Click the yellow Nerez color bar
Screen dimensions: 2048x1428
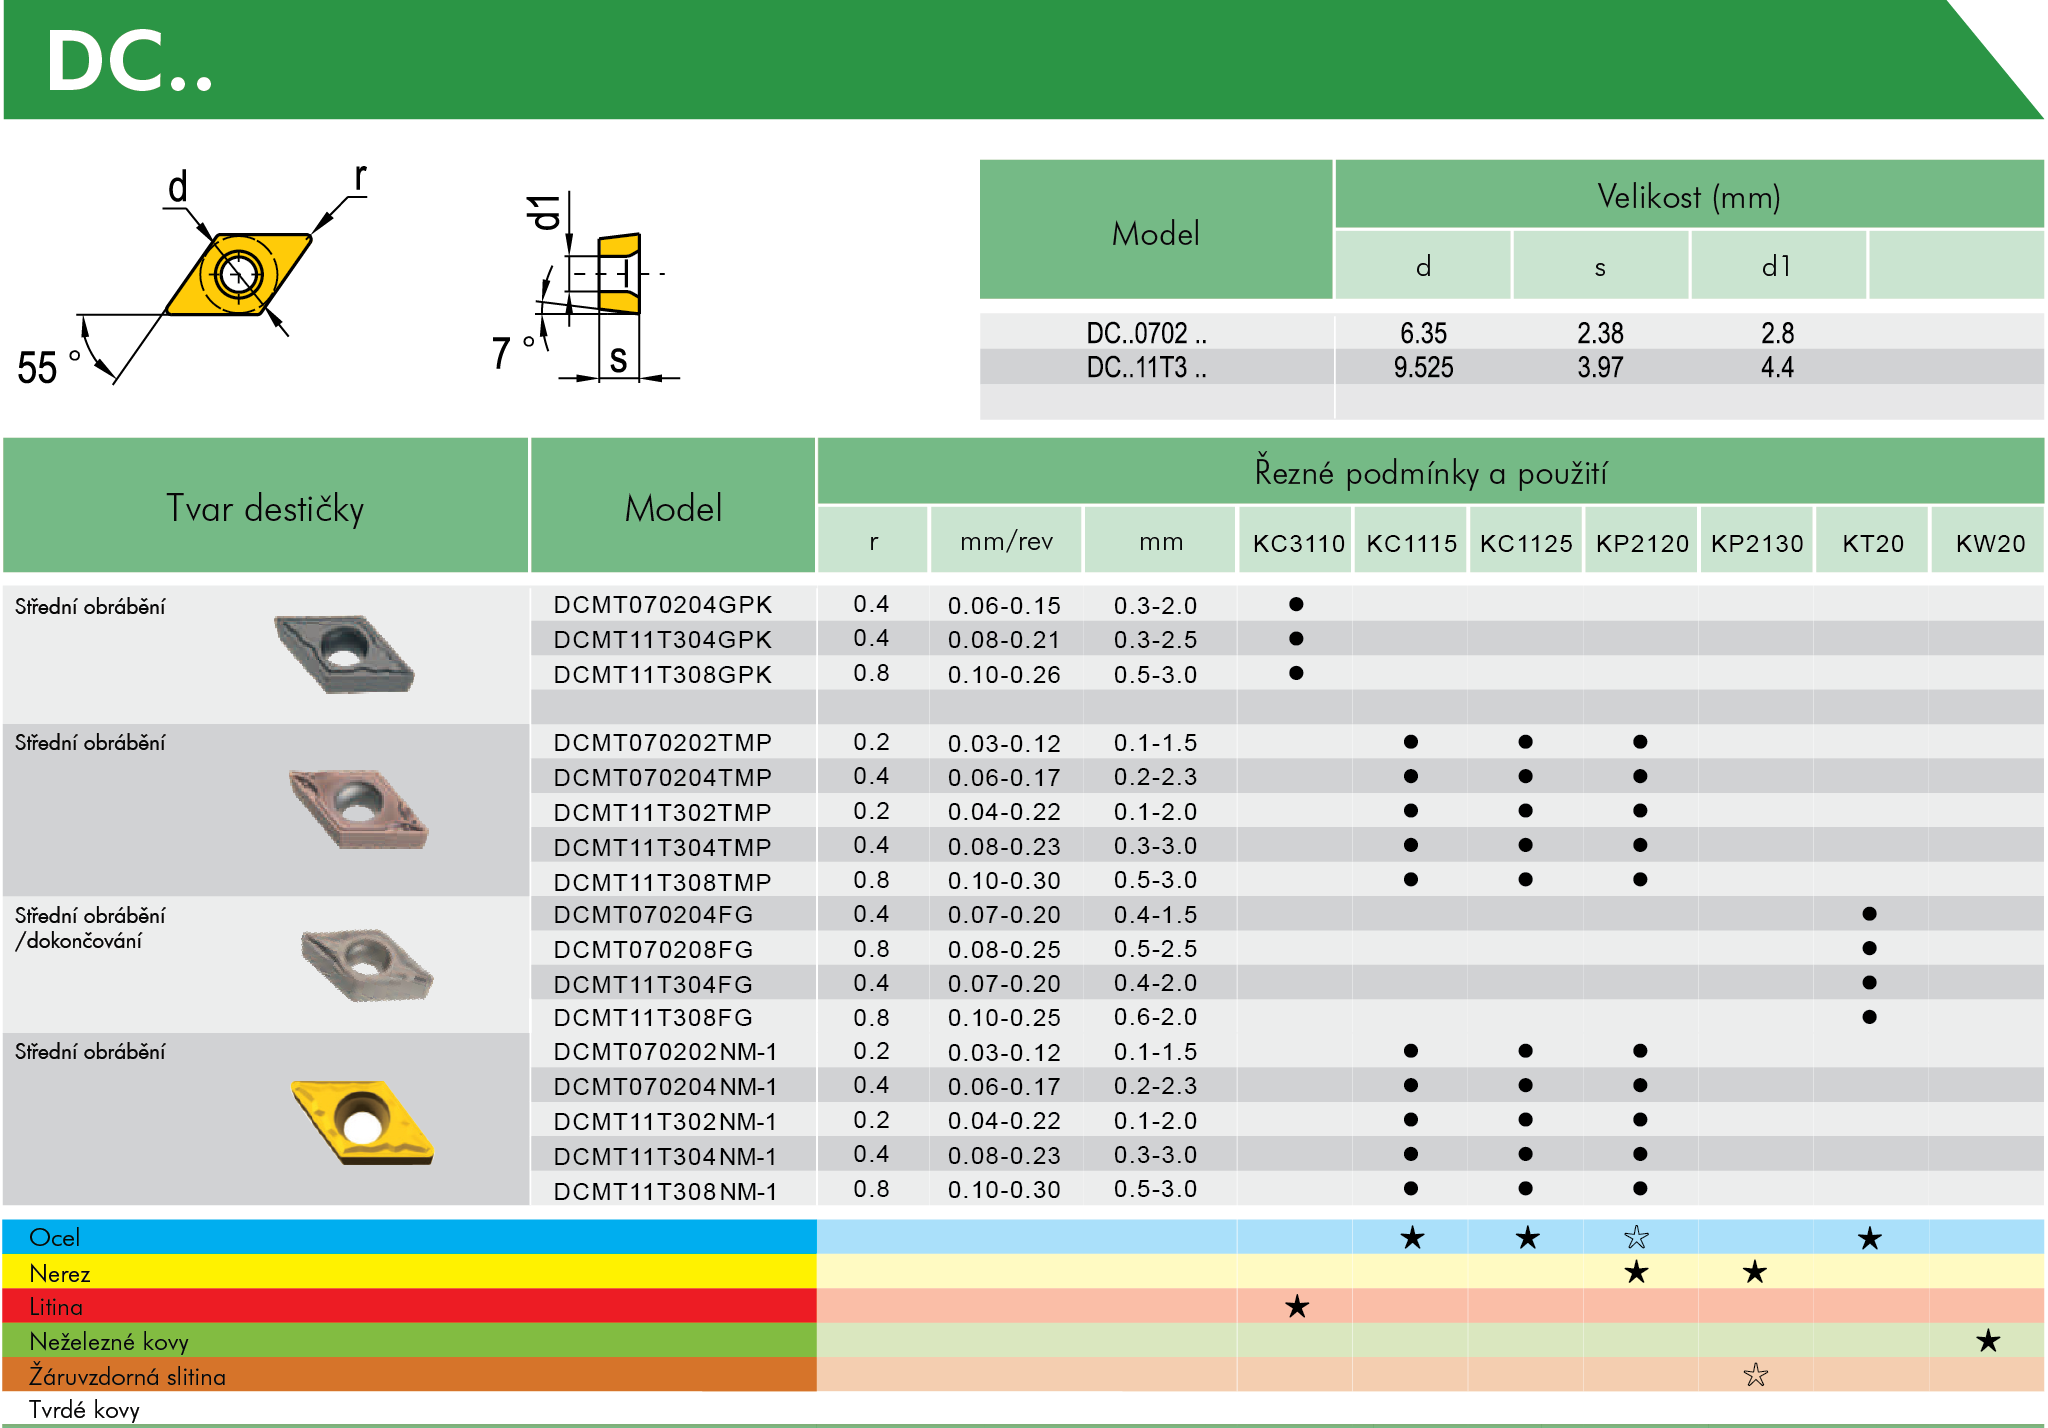coord(410,1272)
